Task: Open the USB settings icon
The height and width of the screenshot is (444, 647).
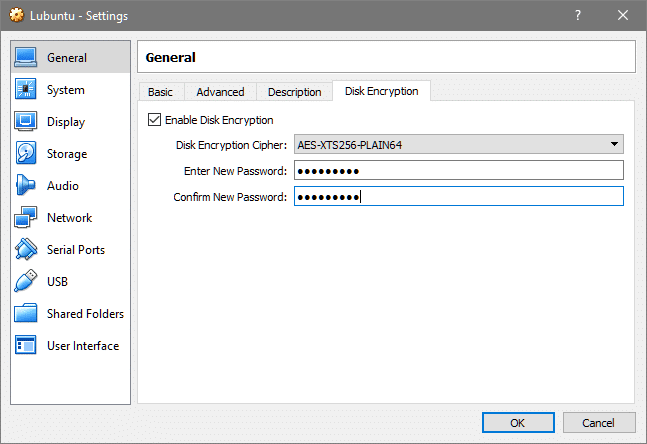Action: [27, 282]
